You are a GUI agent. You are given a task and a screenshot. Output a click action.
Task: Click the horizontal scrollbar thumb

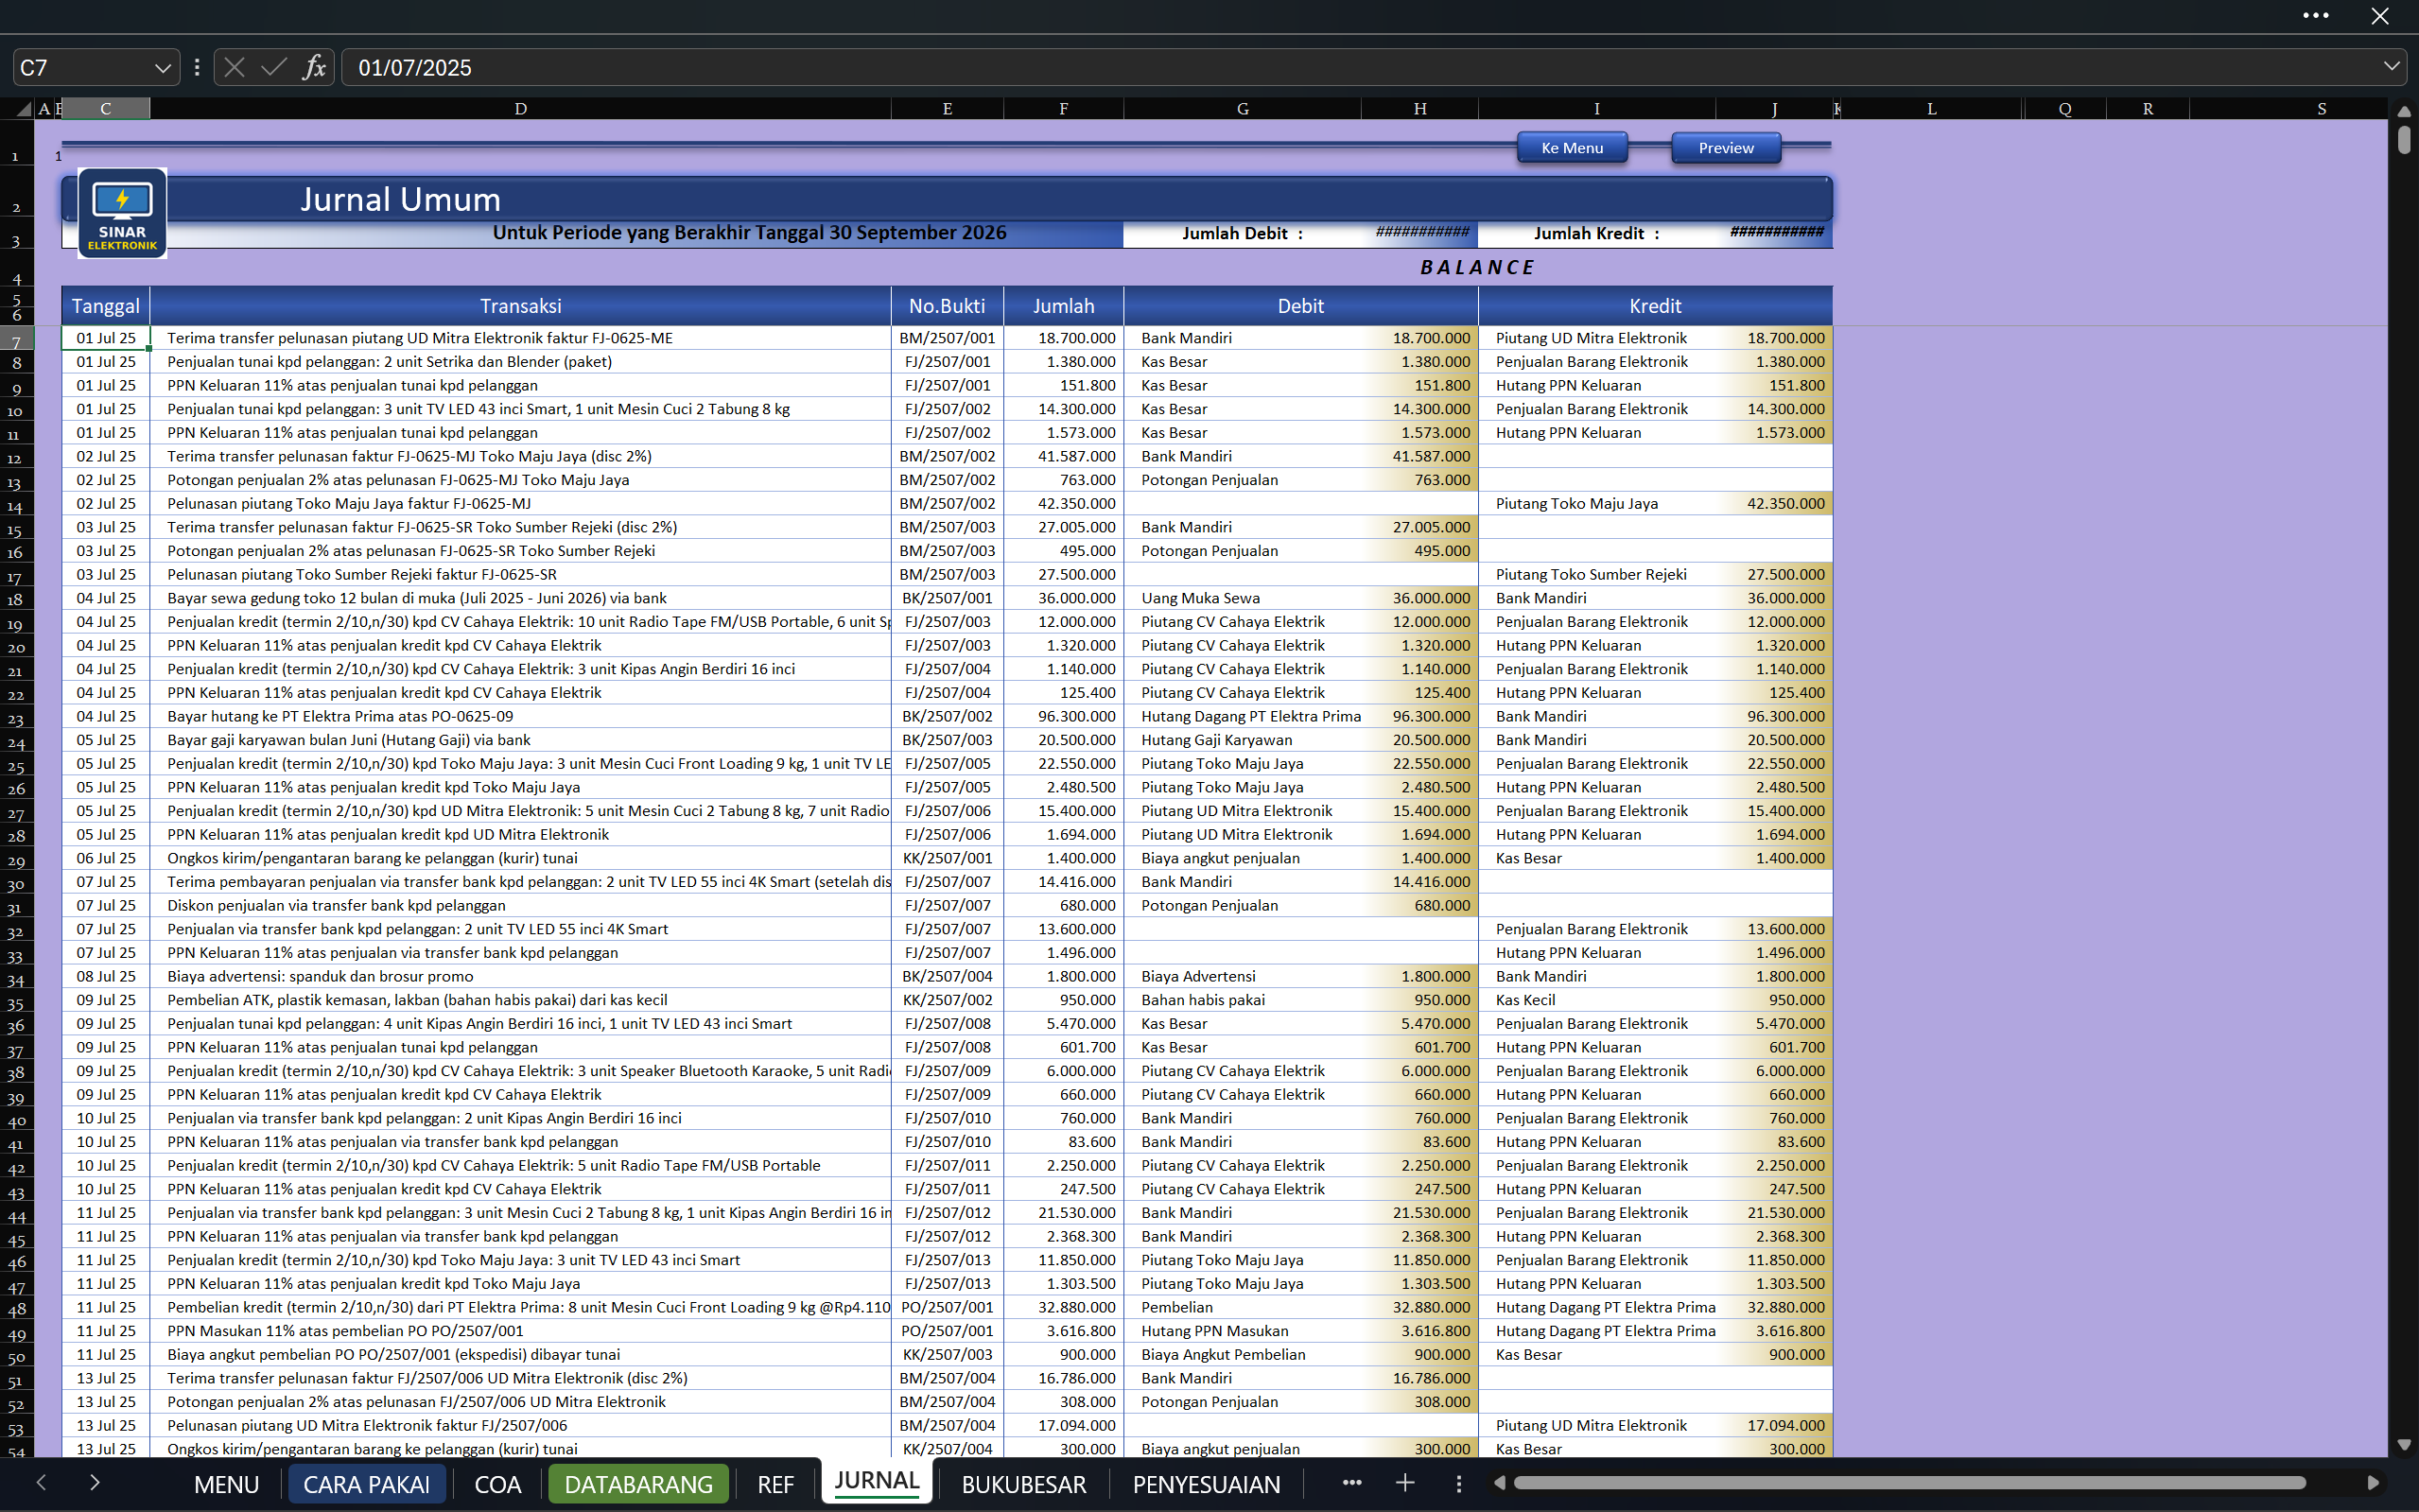(x=1909, y=1483)
